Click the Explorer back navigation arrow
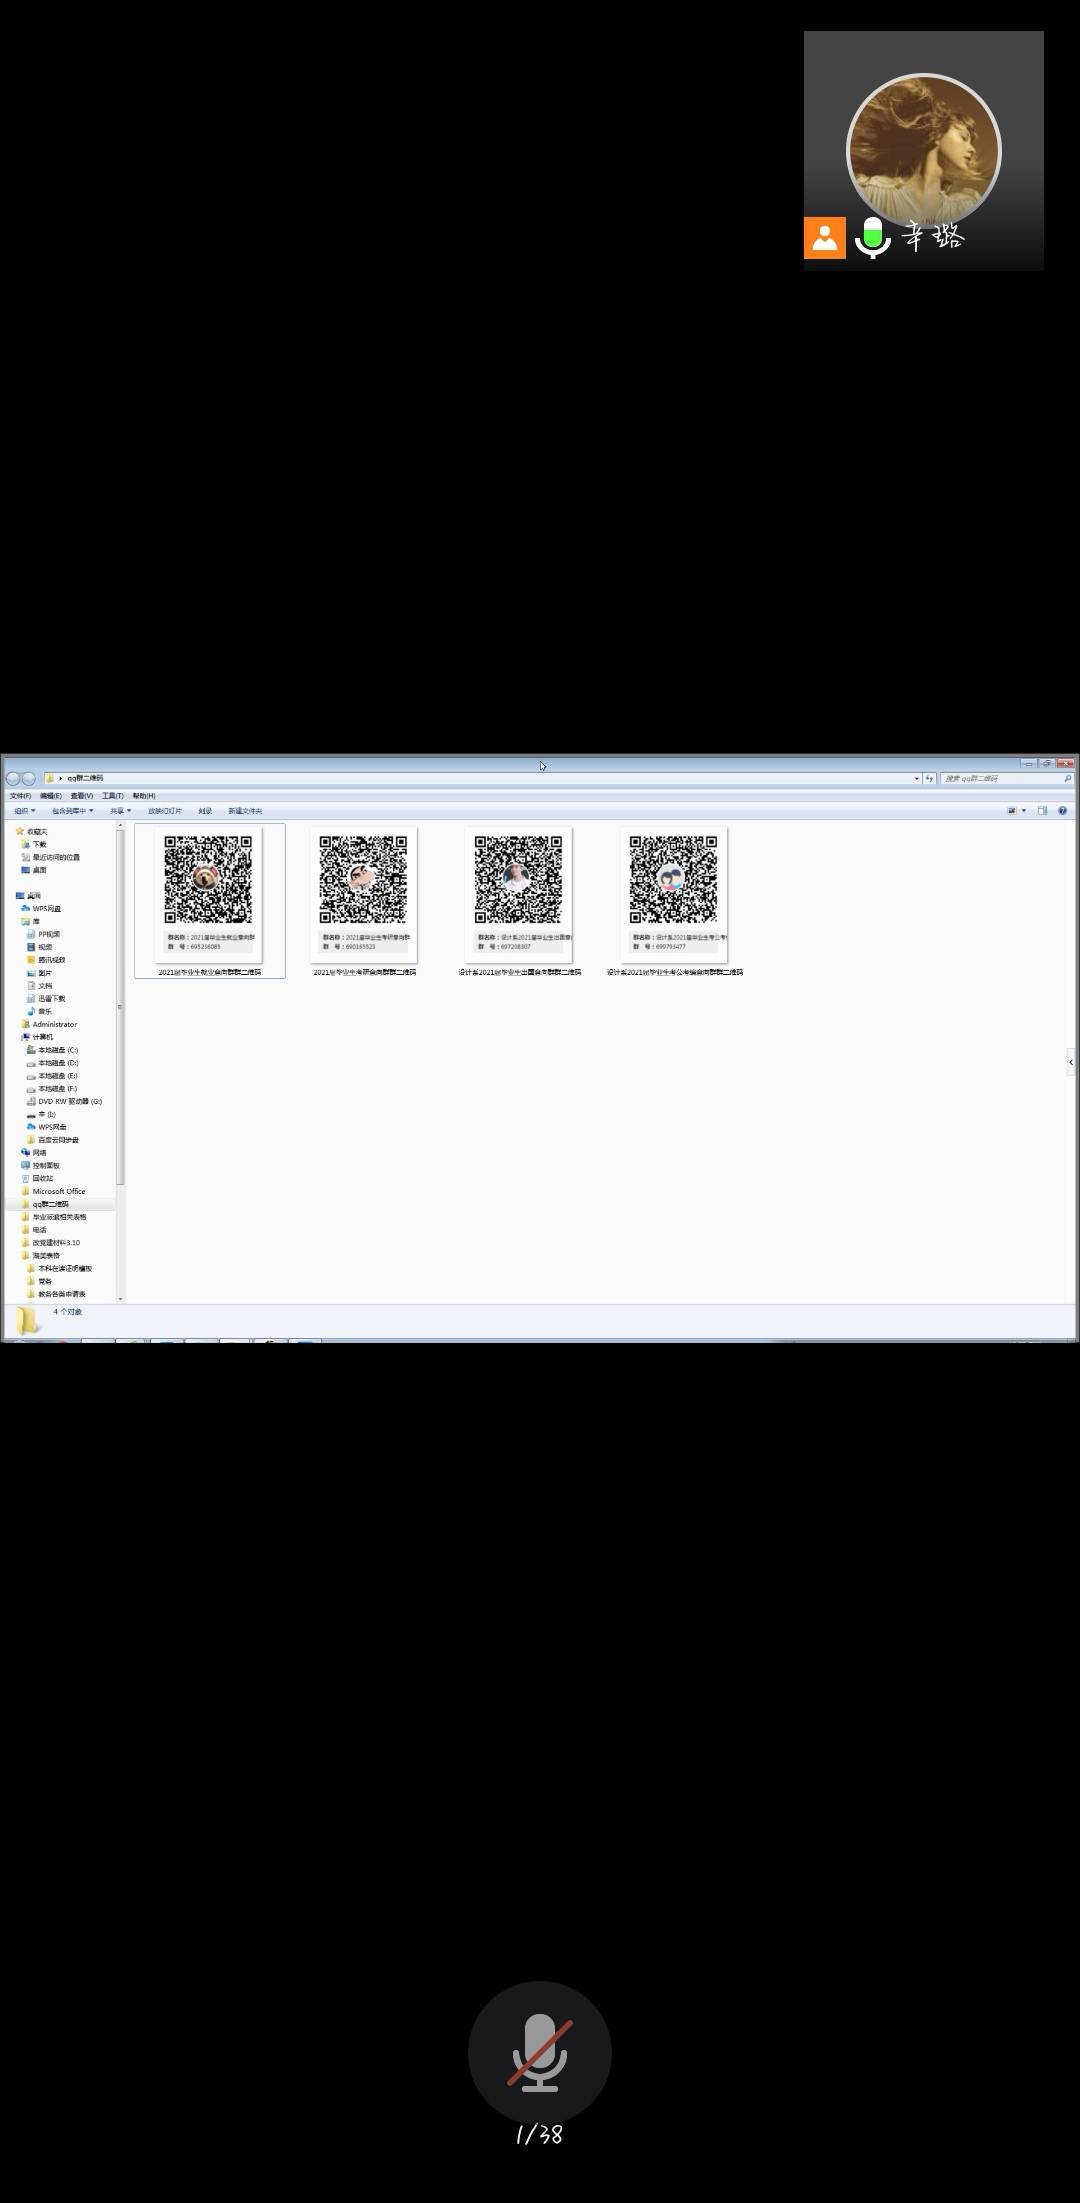Image resolution: width=1080 pixels, height=2203 pixels. pyautogui.click(x=13, y=778)
